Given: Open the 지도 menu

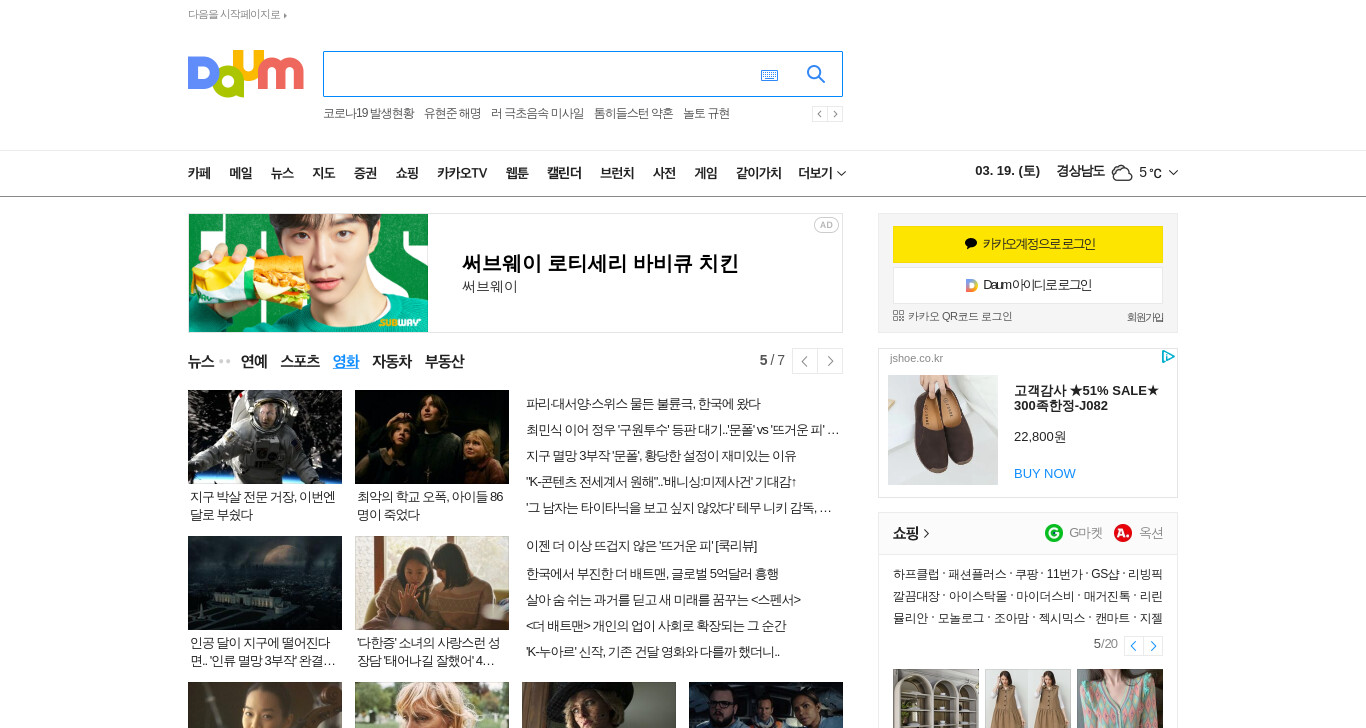Looking at the screenshot, I should pyautogui.click(x=323, y=173).
